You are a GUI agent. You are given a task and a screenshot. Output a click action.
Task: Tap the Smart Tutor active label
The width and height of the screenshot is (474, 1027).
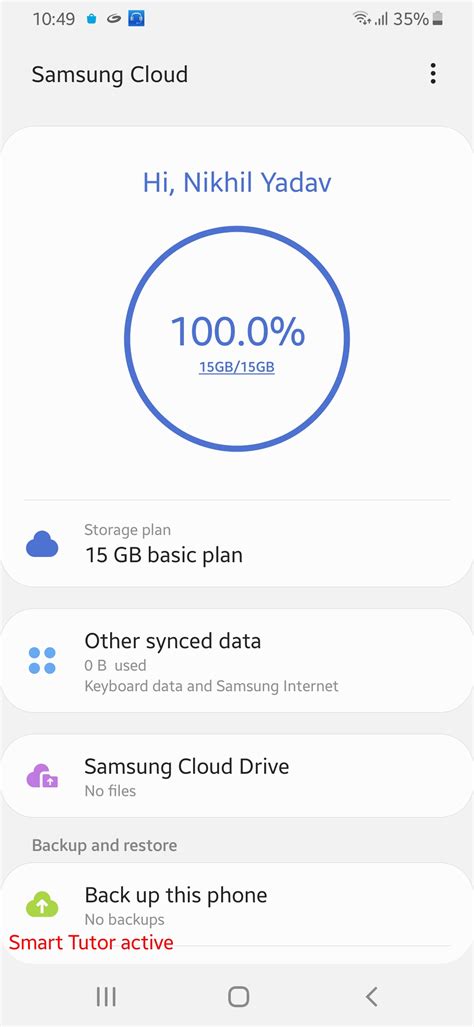(91, 943)
